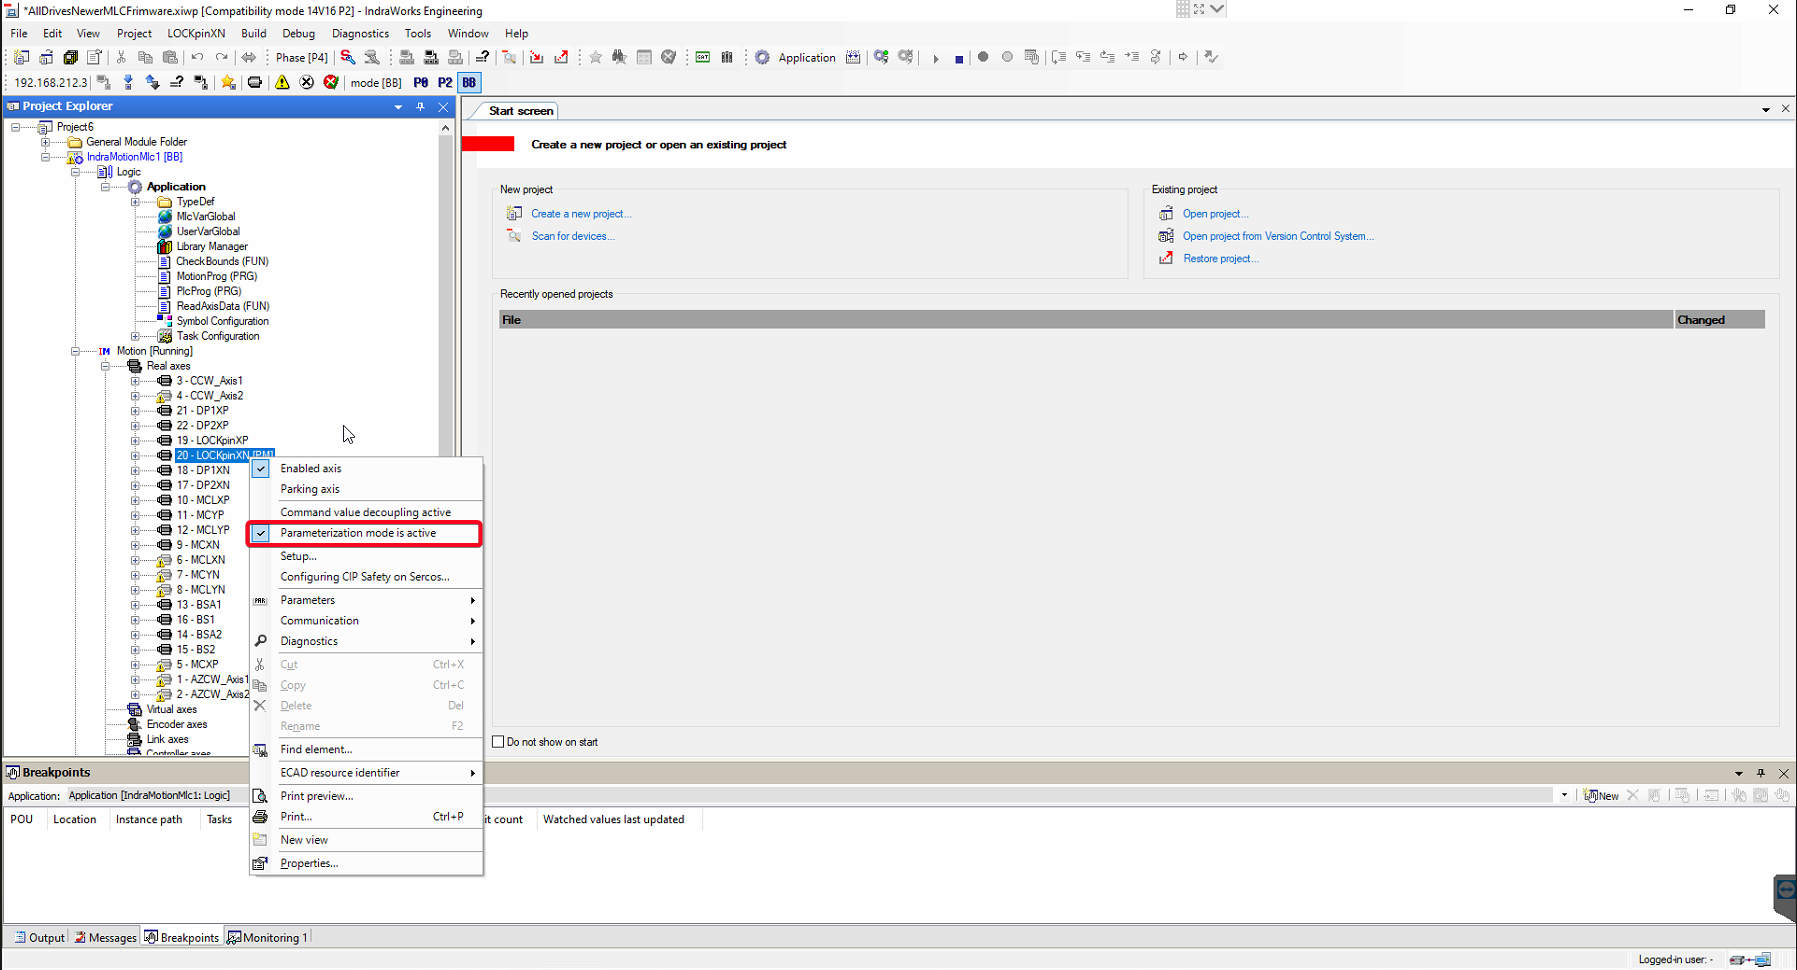Select the MotionProg (PRG) tree item
This screenshot has width=1797, height=970.
[217, 276]
